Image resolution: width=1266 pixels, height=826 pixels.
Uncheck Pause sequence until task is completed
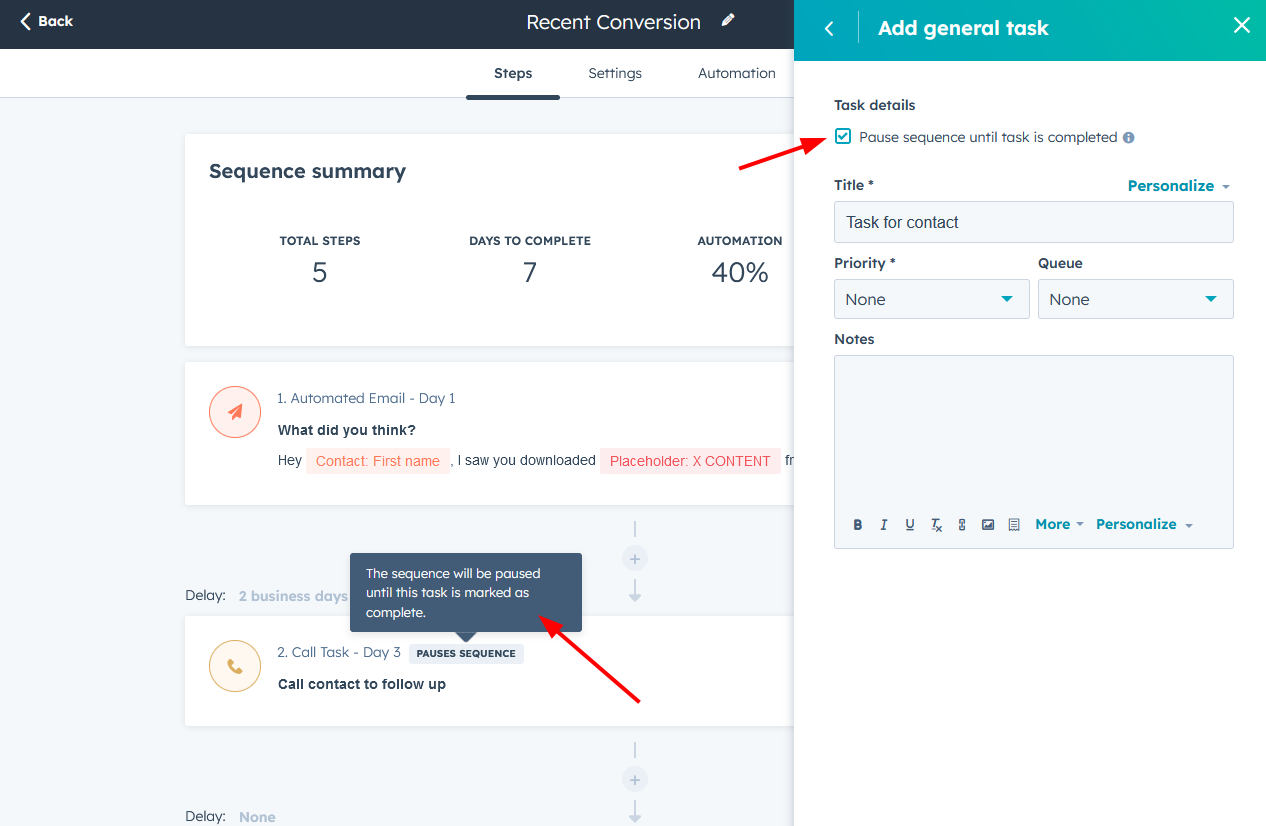(x=842, y=136)
